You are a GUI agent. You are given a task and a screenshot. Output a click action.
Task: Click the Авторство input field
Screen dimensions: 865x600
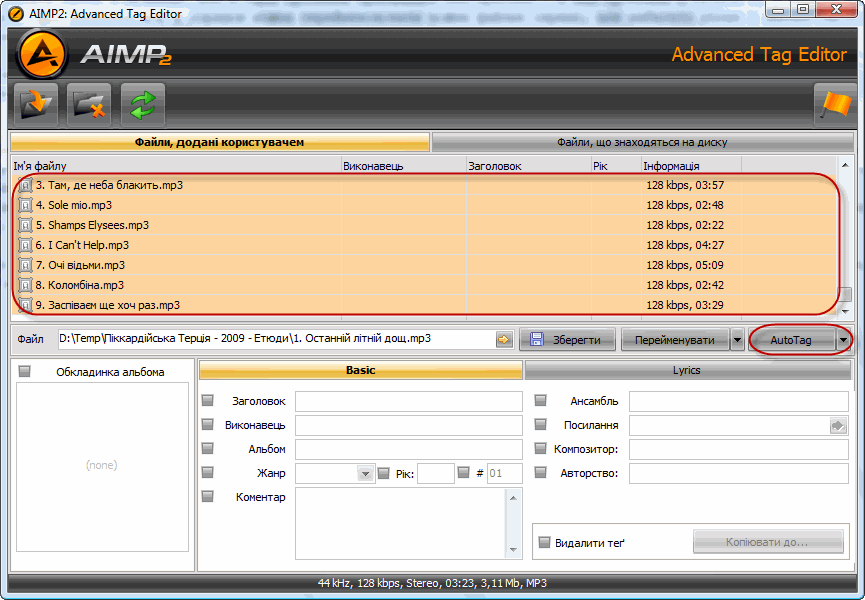pos(739,473)
